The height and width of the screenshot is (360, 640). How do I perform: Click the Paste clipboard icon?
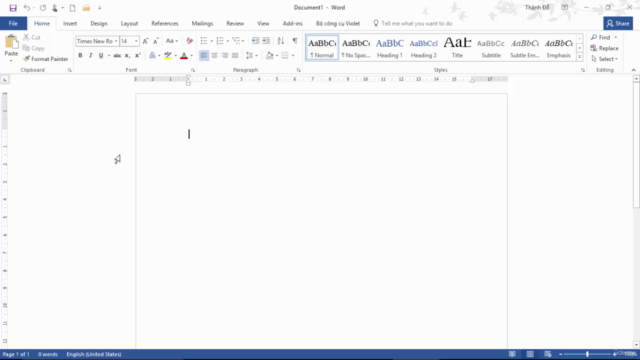click(x=11, y=42)
